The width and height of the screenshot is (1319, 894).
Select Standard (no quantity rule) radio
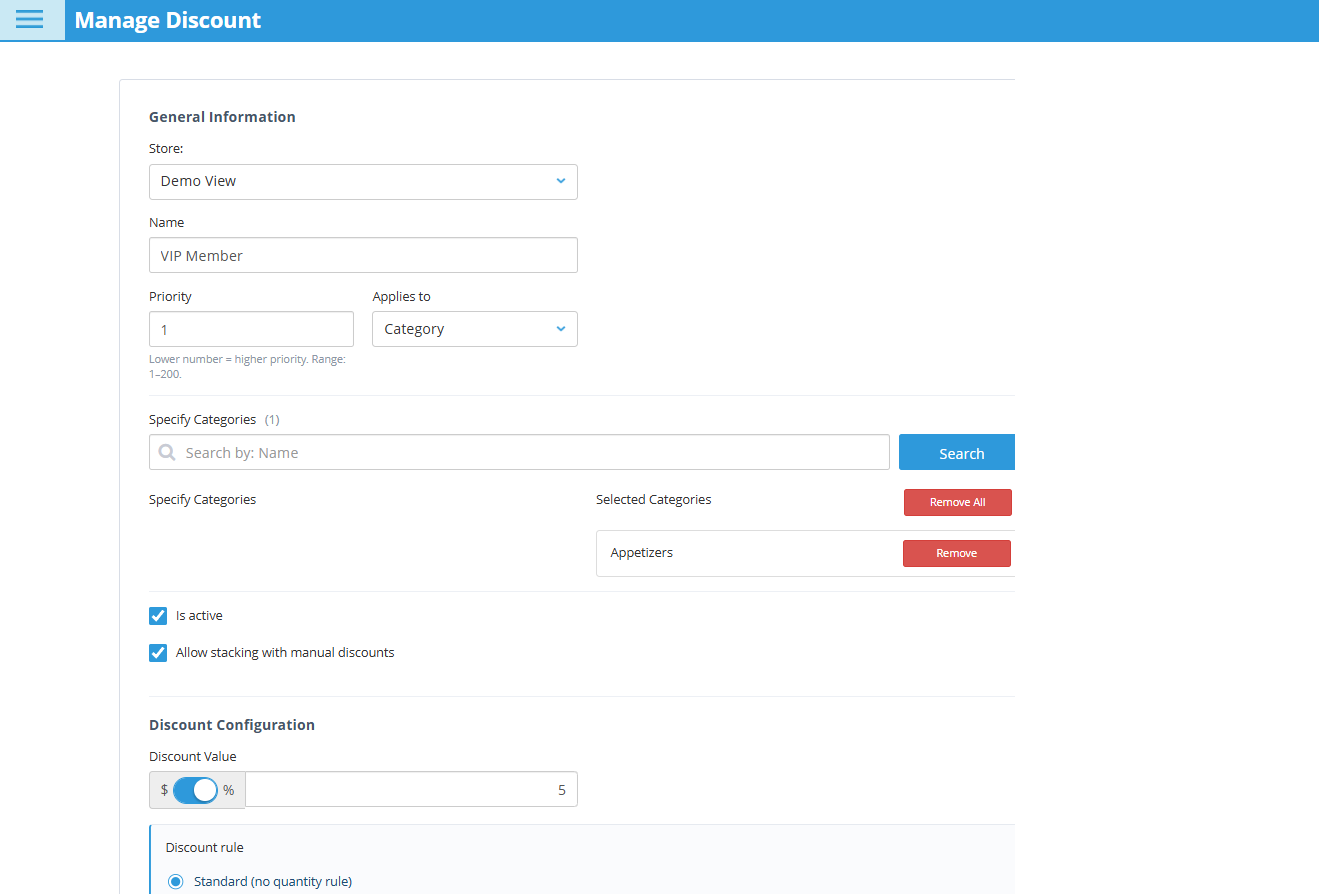176,881
